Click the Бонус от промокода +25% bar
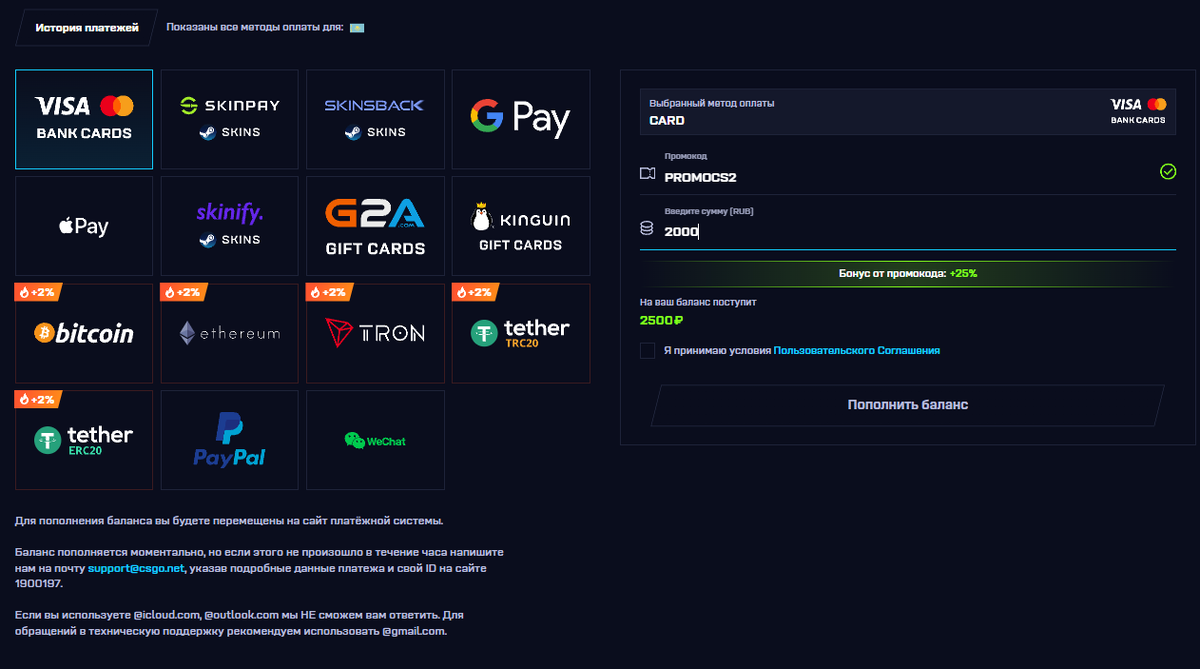Viewport: 1200px width, 669px height. 908,273
